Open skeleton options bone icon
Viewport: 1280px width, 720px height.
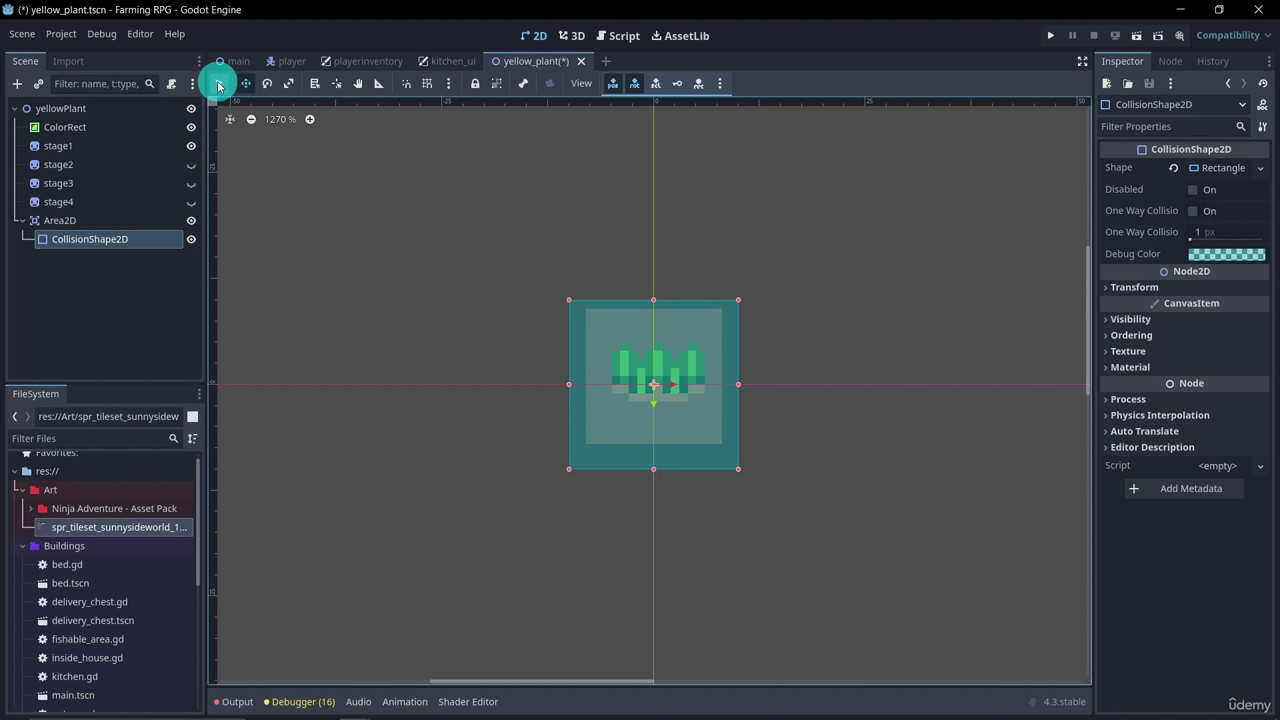click(x=523, y=84)
